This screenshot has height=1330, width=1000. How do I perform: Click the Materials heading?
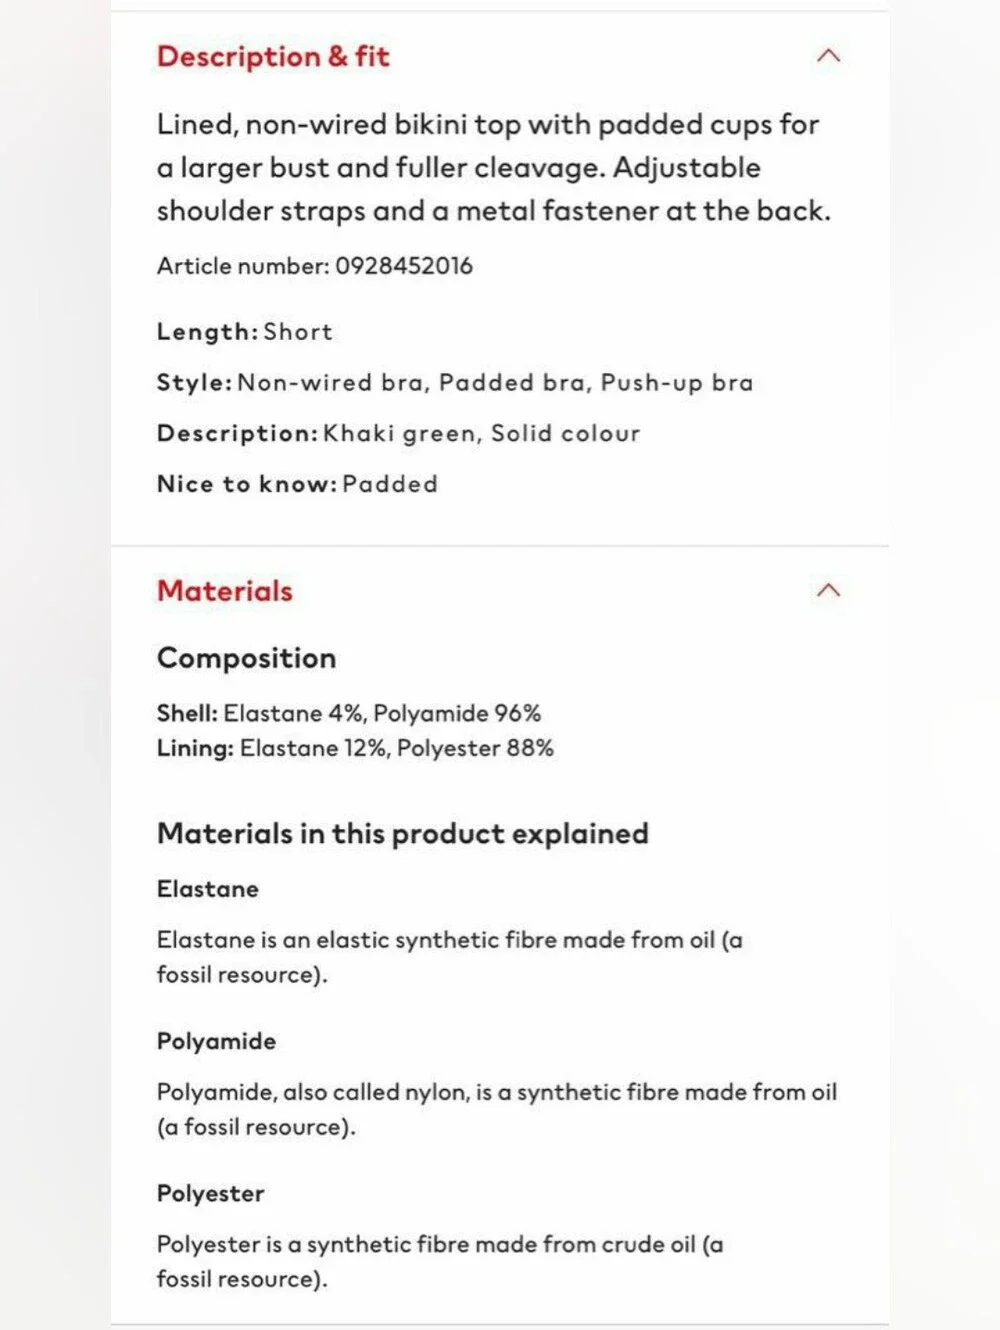pos(225,590)
